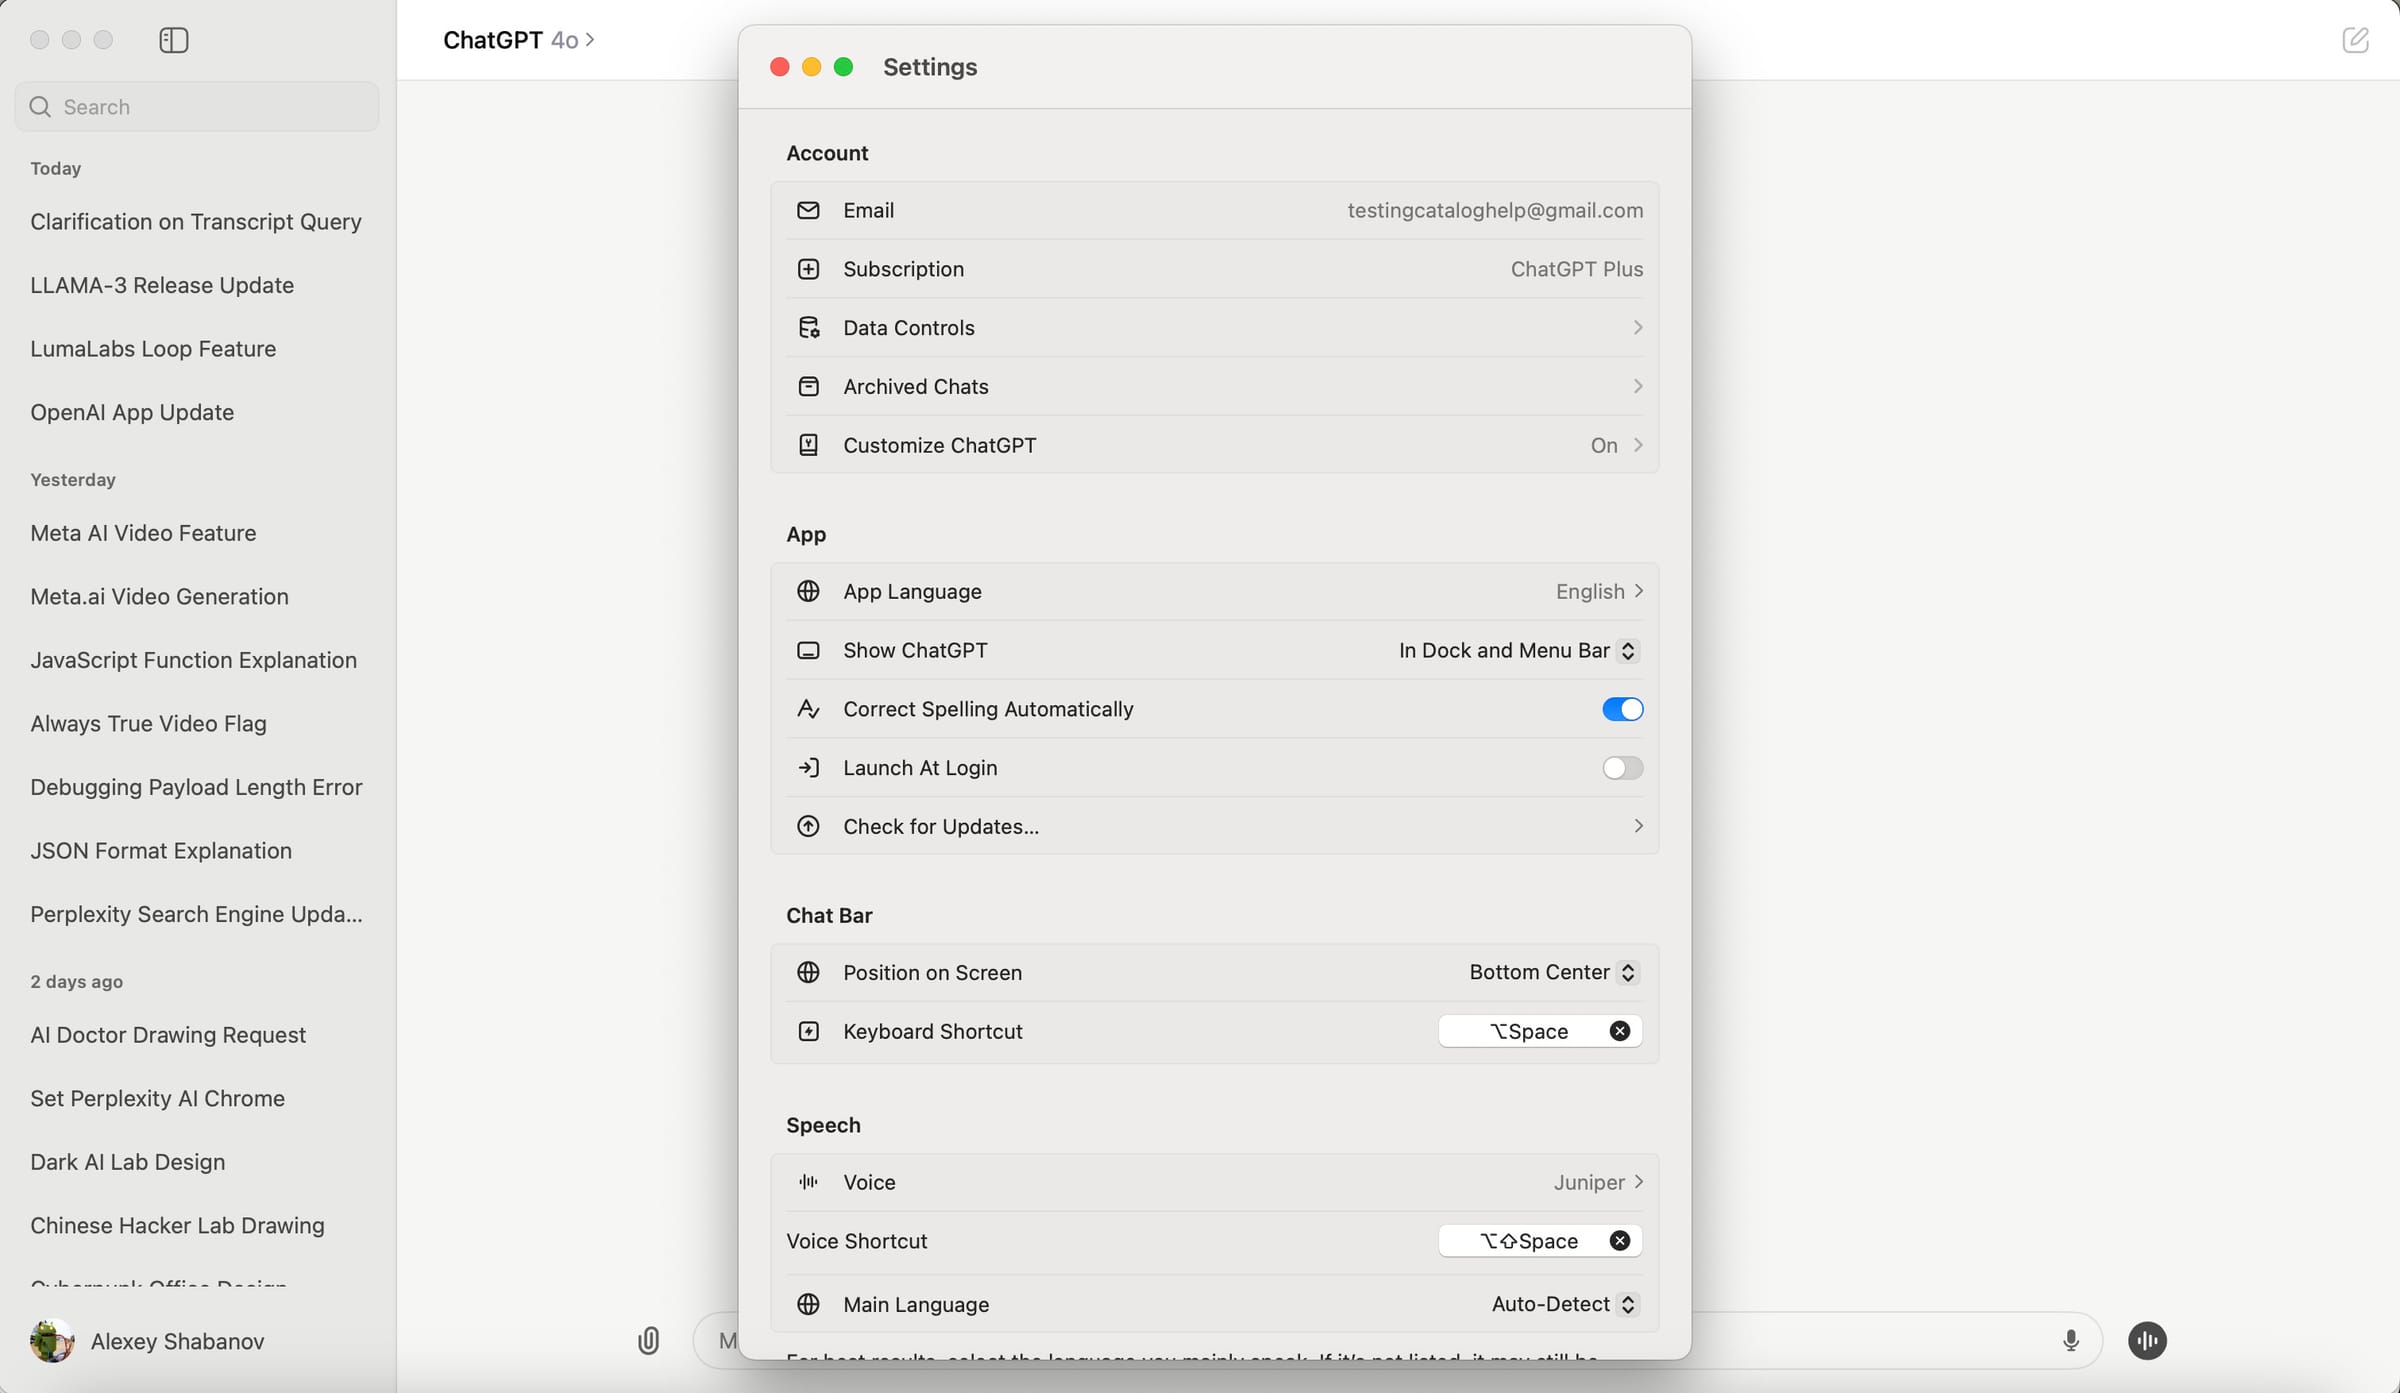Viewport: 2400px width, 1393px height.
Task: Click the sidebar toggle icon
Action: [x=174, y=41]
